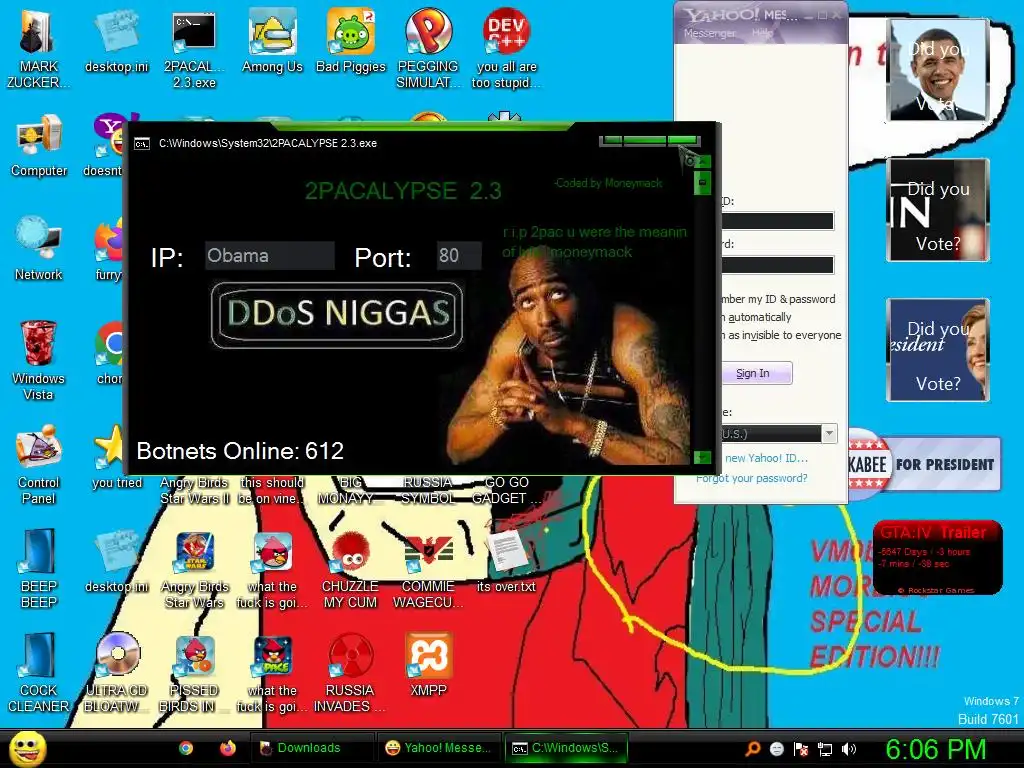Click the BEEP BEEP desktop icon
The height and width of the screenshot is (768, 1024).
39,568
